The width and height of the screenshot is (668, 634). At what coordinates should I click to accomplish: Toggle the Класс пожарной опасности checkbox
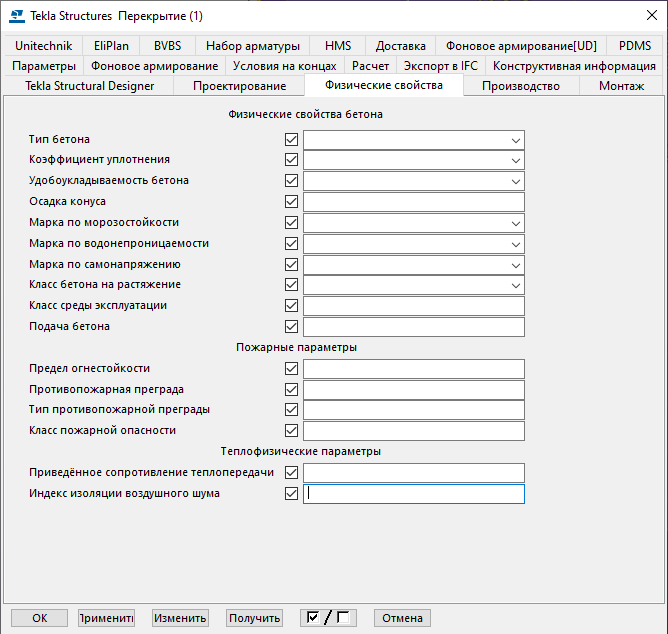coord(292,431)
